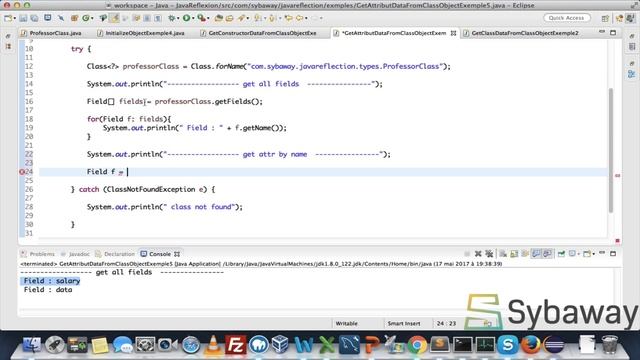Viewport: 640px width, 360px height.
Task: Click the External Tools run icon
Action: pyautogui.click(x=201, y=18)
